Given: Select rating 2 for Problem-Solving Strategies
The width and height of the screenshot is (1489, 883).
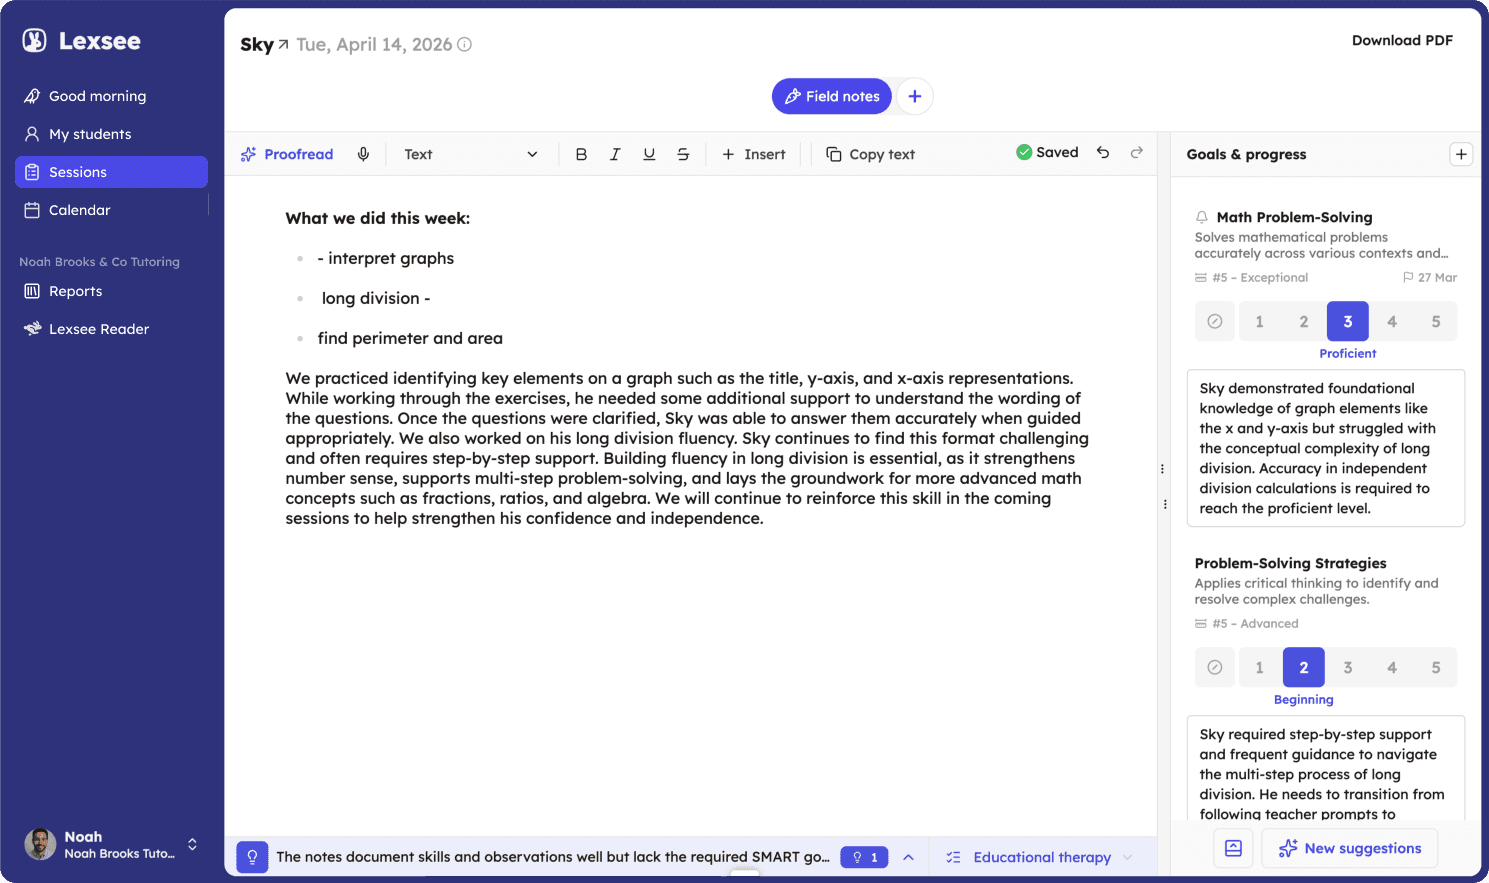Looking at the screenshot, I should tap(1303, 667).
